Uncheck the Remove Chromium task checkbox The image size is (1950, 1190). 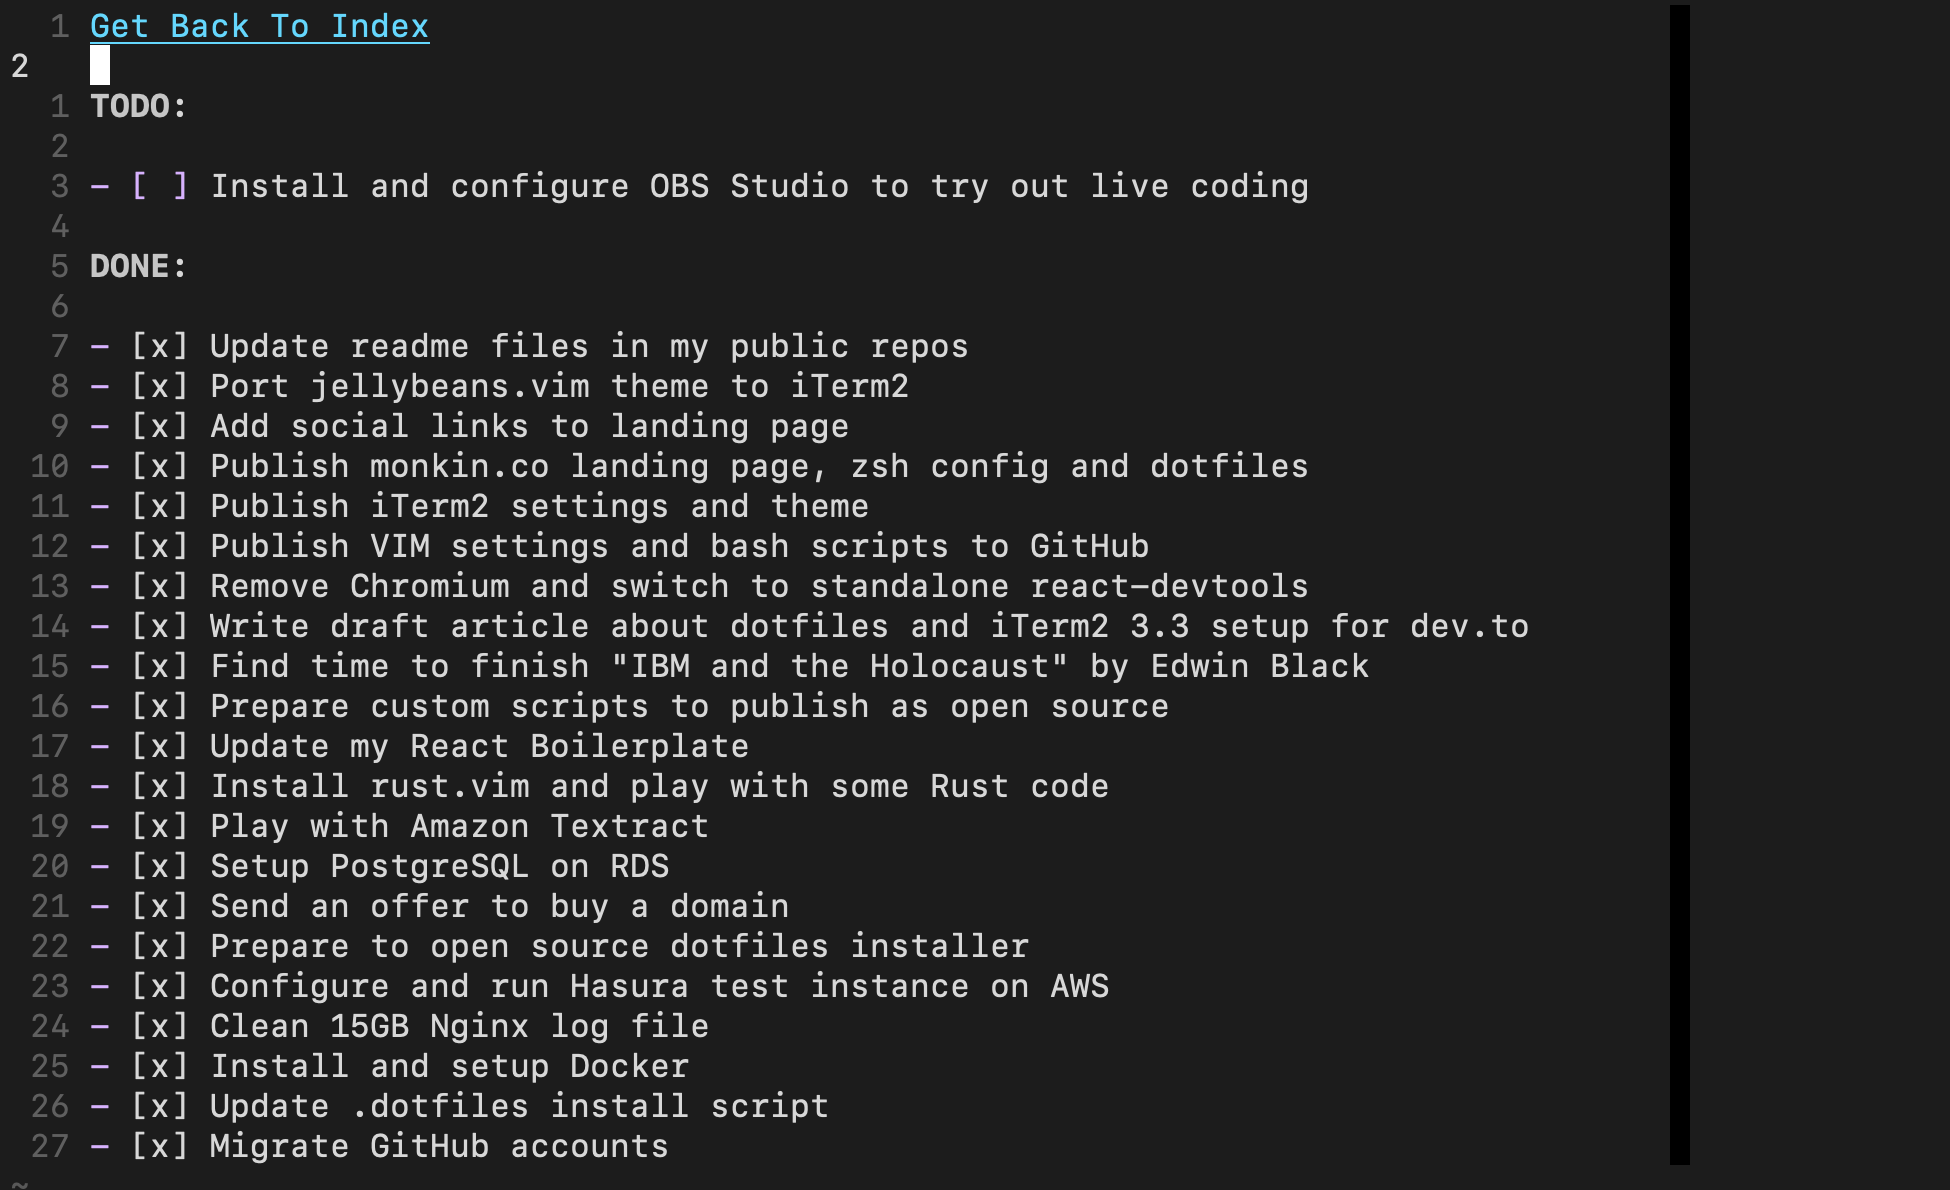coord(160,586)
